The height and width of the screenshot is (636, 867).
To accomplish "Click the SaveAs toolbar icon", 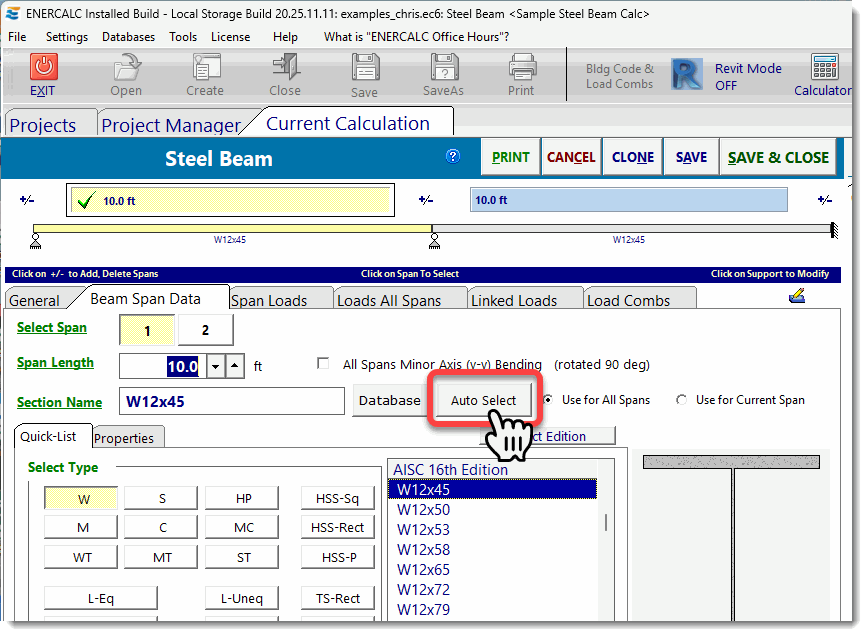I will point(445,67).
